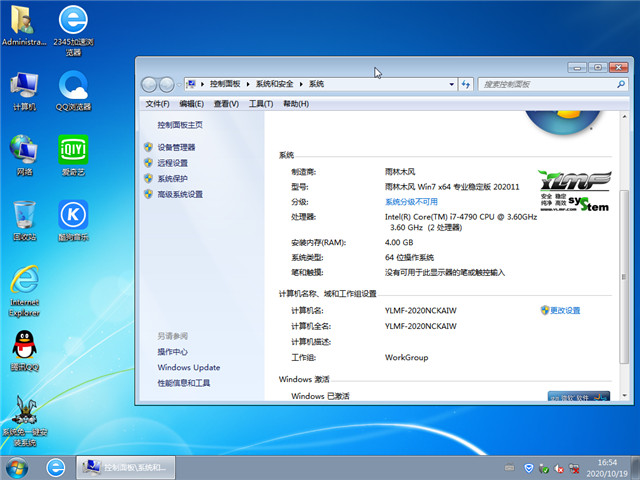
Task: Expand arrow after 系统和安全 breadcrumb
Action: (x=301, y=84)
